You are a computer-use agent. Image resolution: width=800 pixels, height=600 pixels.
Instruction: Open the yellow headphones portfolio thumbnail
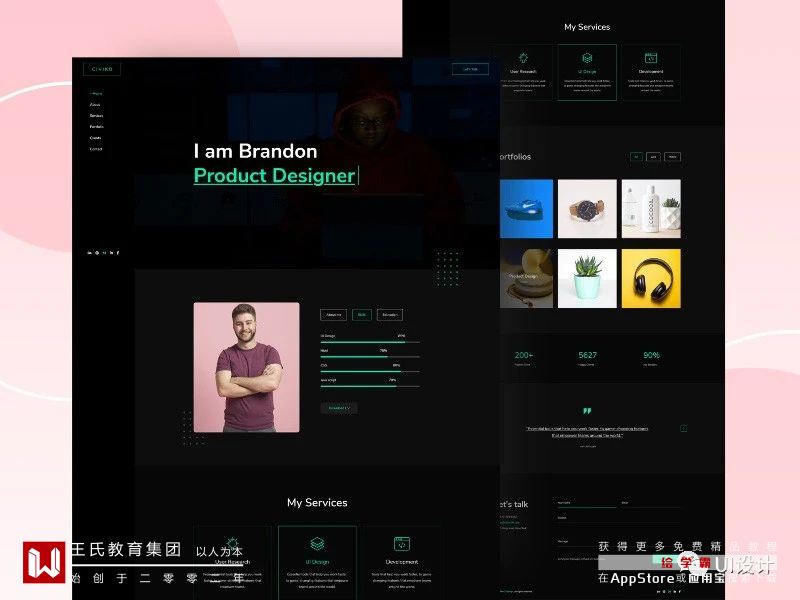pyautogui.click(x=651, y=279)
